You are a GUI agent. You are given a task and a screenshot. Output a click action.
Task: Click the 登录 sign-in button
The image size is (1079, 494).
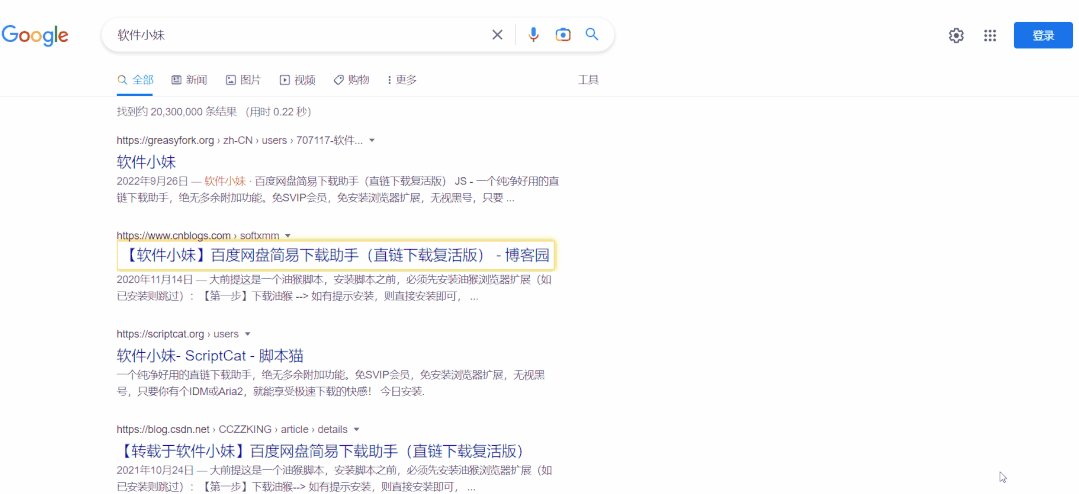(1043, 35)
